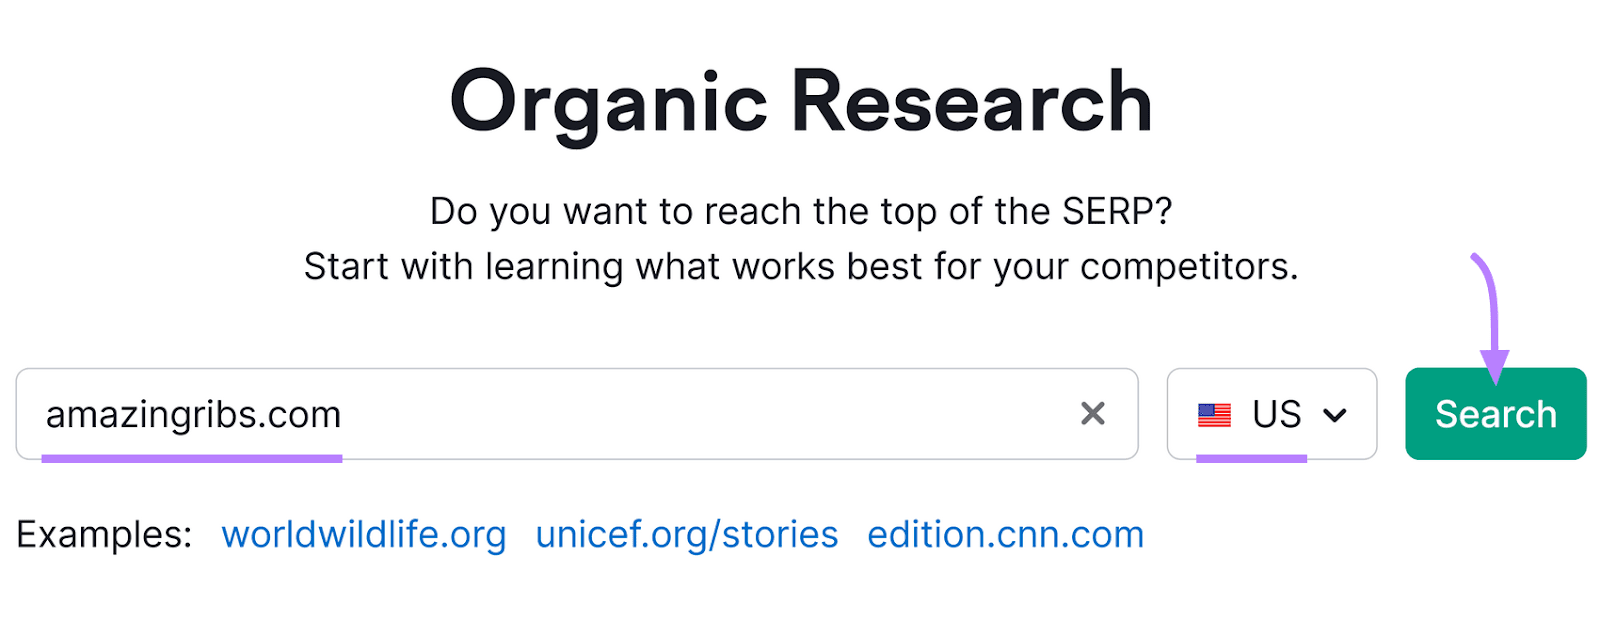
Task: Click the unicef.org/stories example
Action: 687,535
